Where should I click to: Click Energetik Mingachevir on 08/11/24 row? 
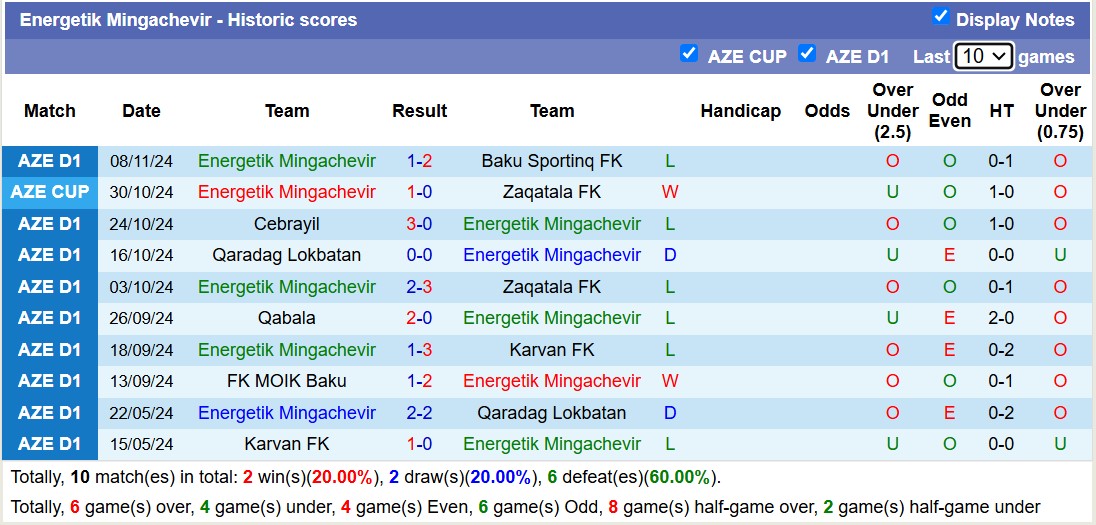click(x=287, y=161)
